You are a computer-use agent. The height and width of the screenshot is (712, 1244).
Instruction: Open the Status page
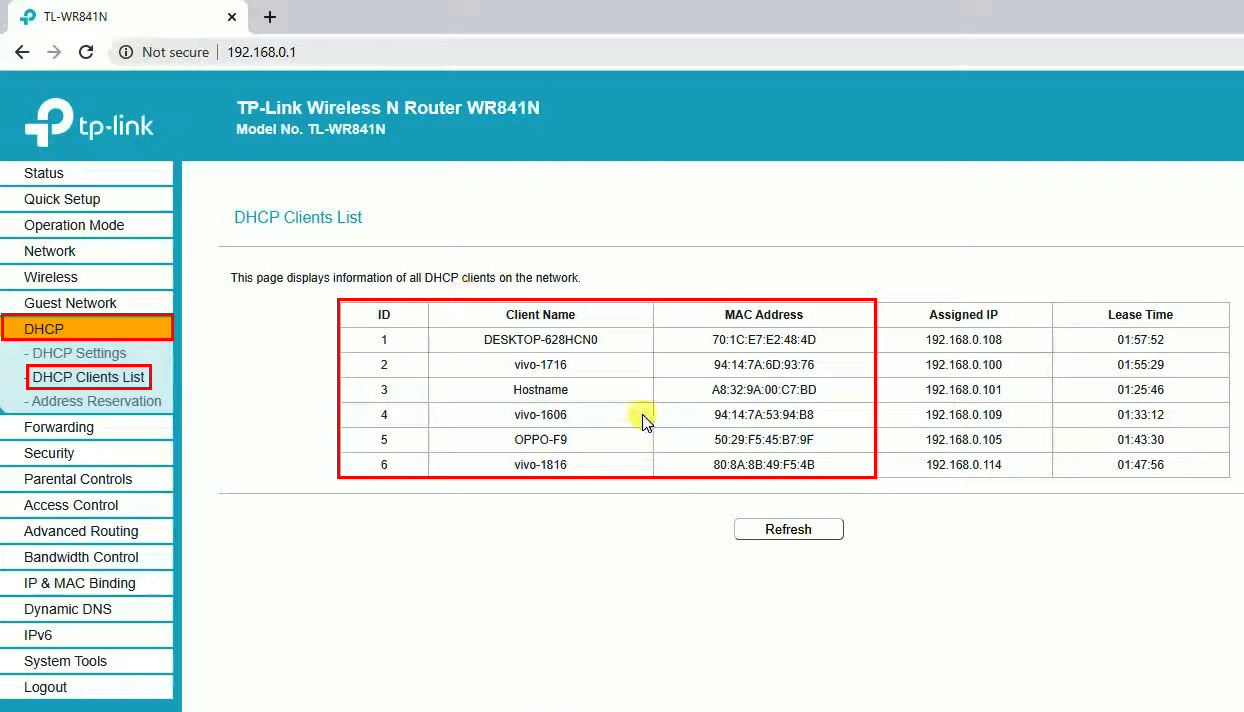(x=43, y=173)
